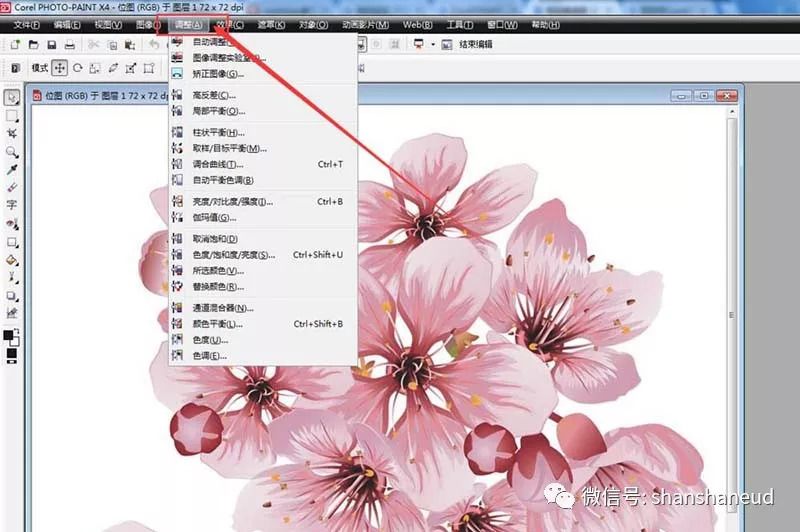This screenshot has width=800, height=532.
Task: Click the application launcher monitor icon
Action: (419, 44)
